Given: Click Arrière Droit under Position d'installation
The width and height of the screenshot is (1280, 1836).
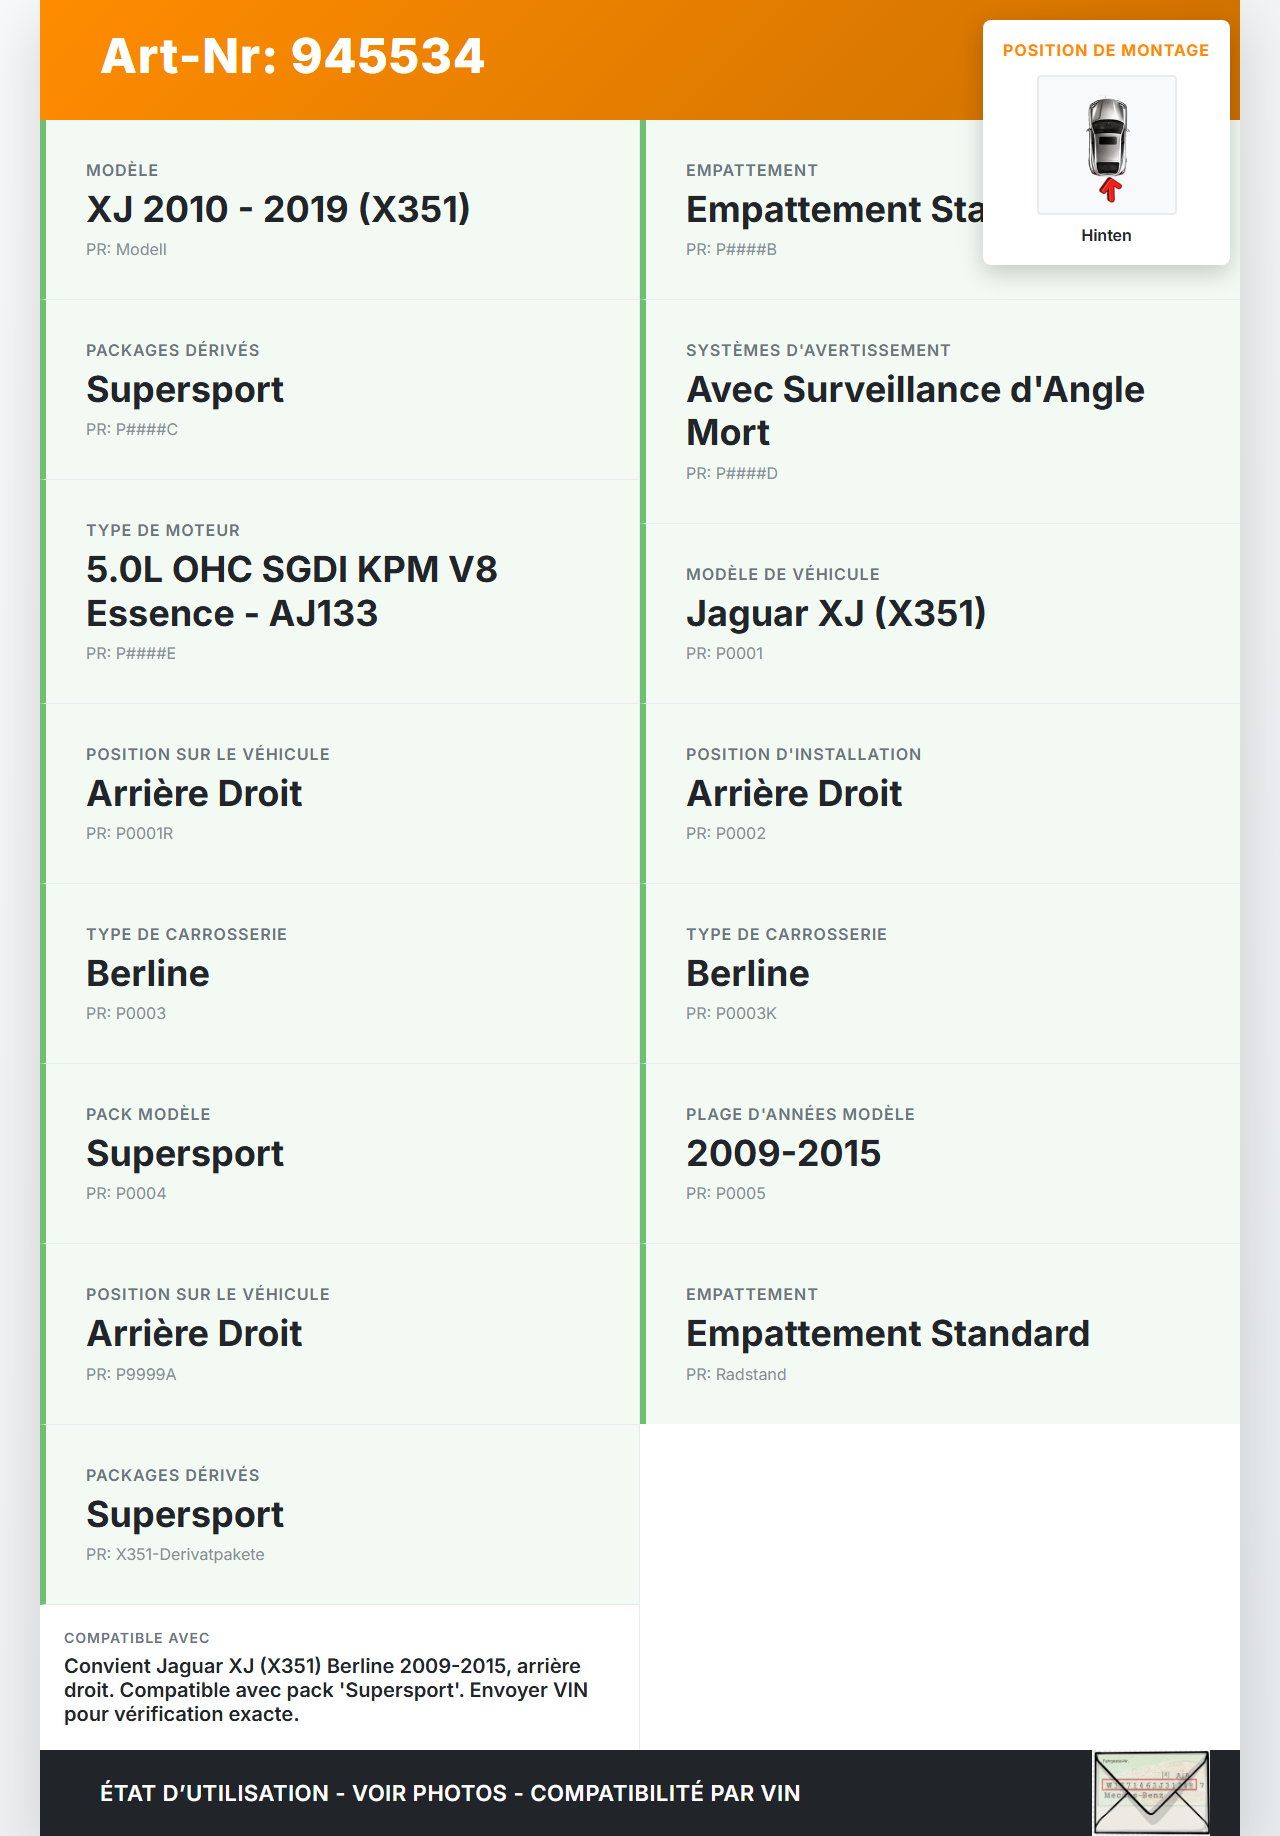Looking at the screenshot, I should (x=794, y=794).
